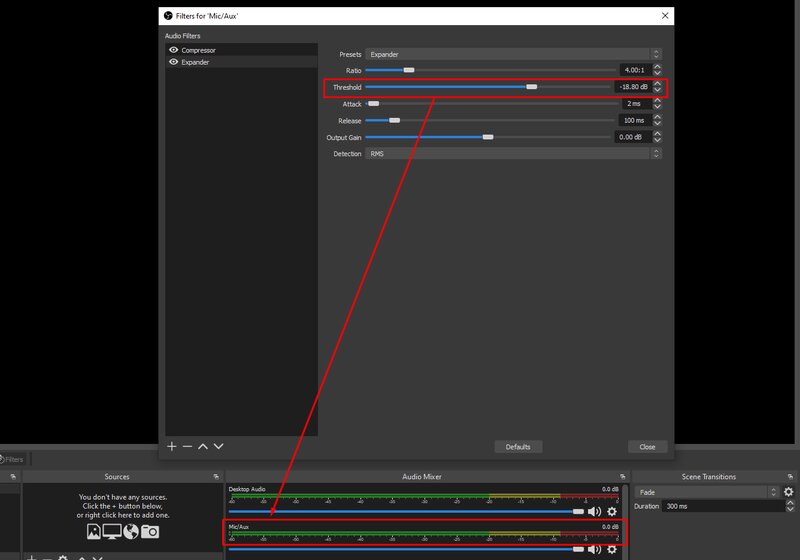Toggle visibility of the Expander filter
This screenshot has height=560, width=800.
[173, 62]
